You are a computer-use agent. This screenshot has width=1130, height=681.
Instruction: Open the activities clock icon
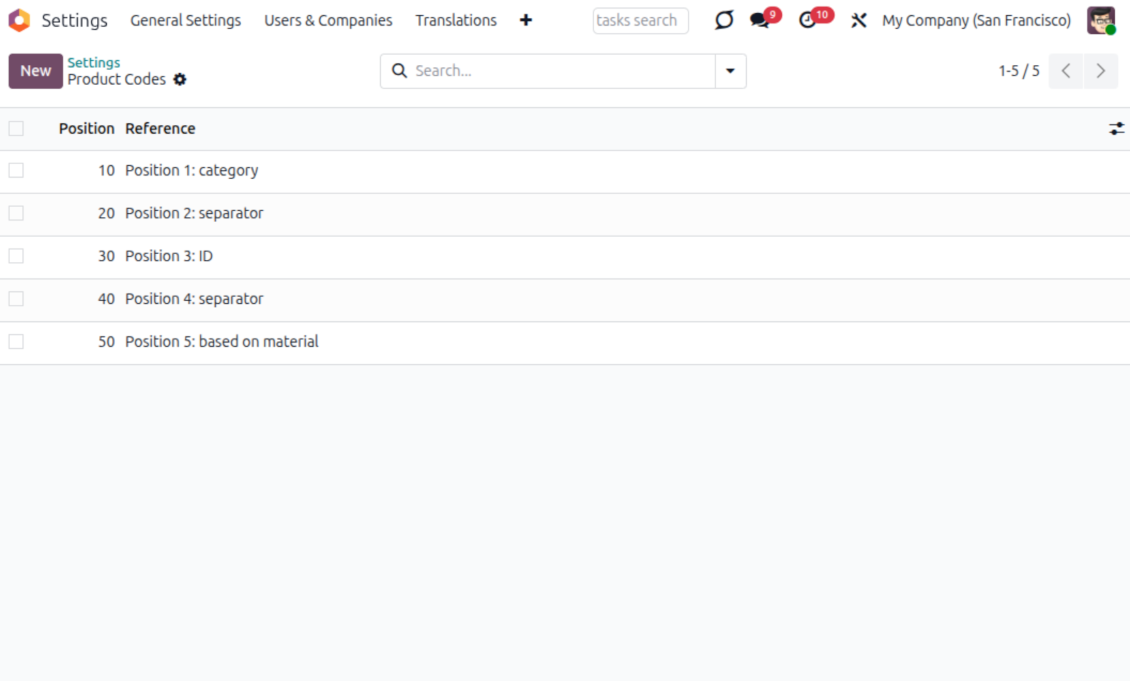pyautogui.click(x=808, y=21)
